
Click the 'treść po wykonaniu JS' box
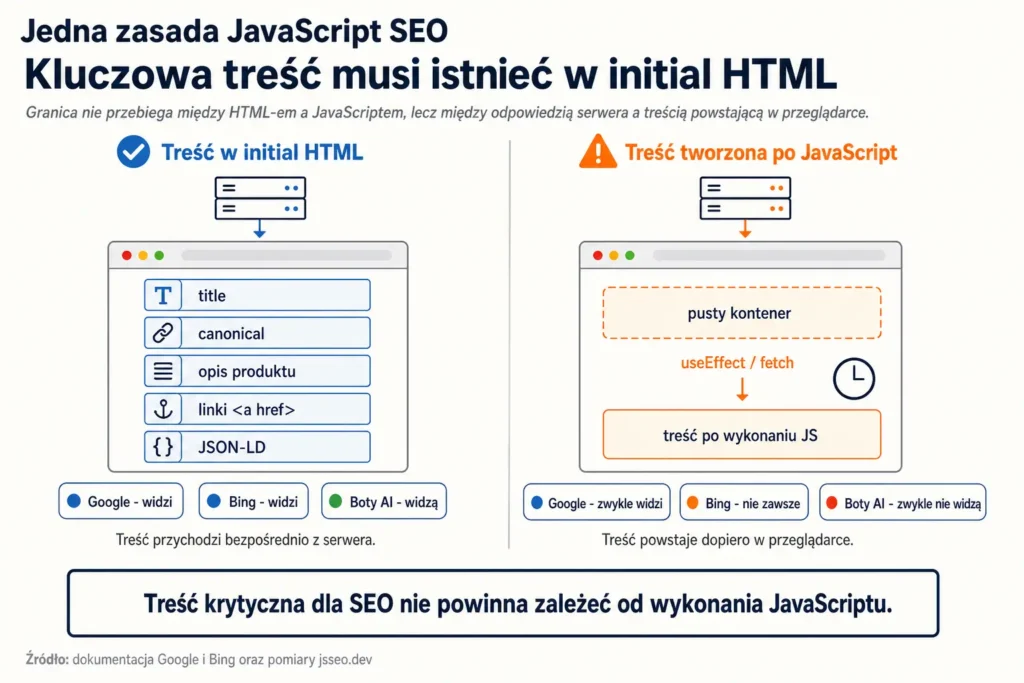[x=741, y=435]
